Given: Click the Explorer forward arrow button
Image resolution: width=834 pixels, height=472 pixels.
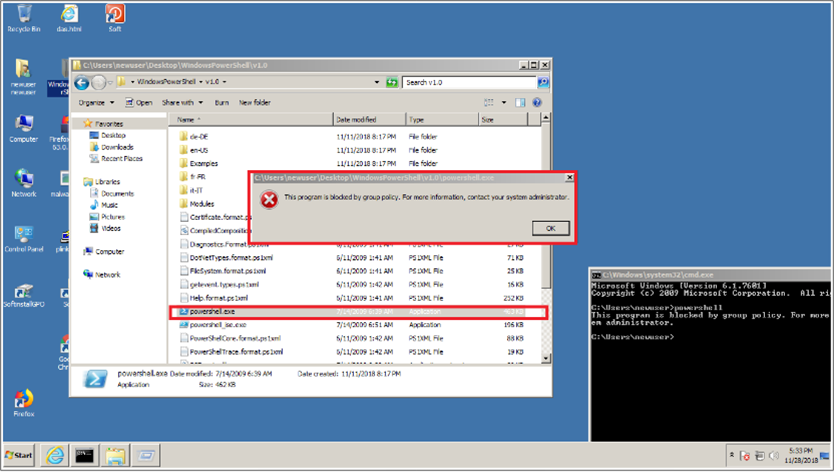Looking at the screenshot, I should coord(98,82).
